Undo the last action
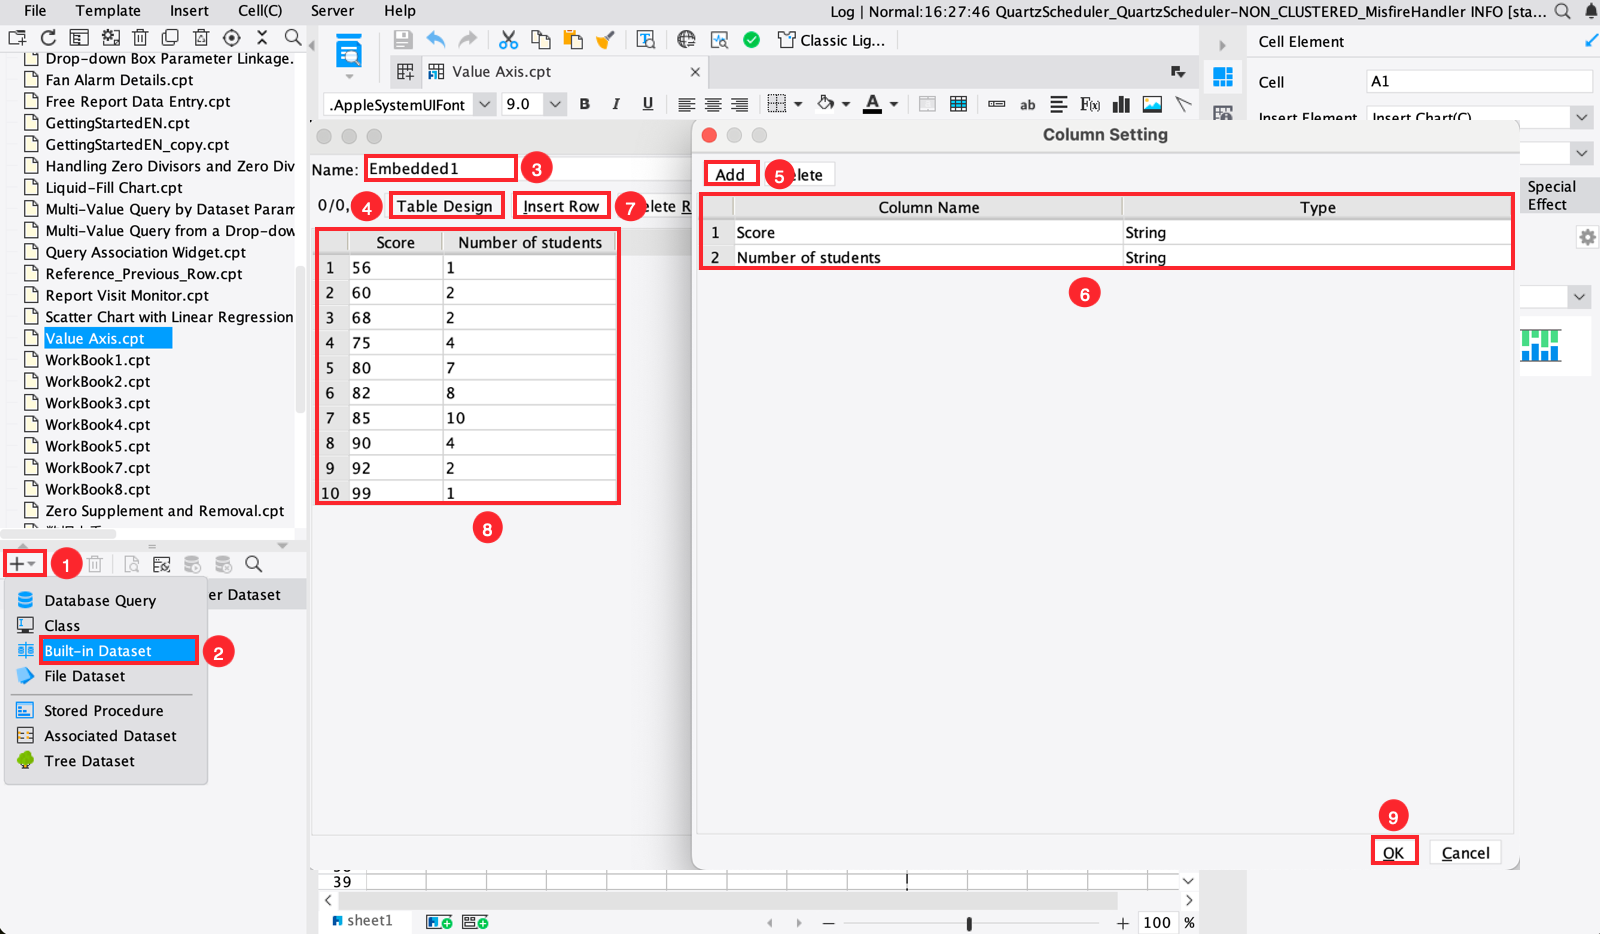 point(436,40)
